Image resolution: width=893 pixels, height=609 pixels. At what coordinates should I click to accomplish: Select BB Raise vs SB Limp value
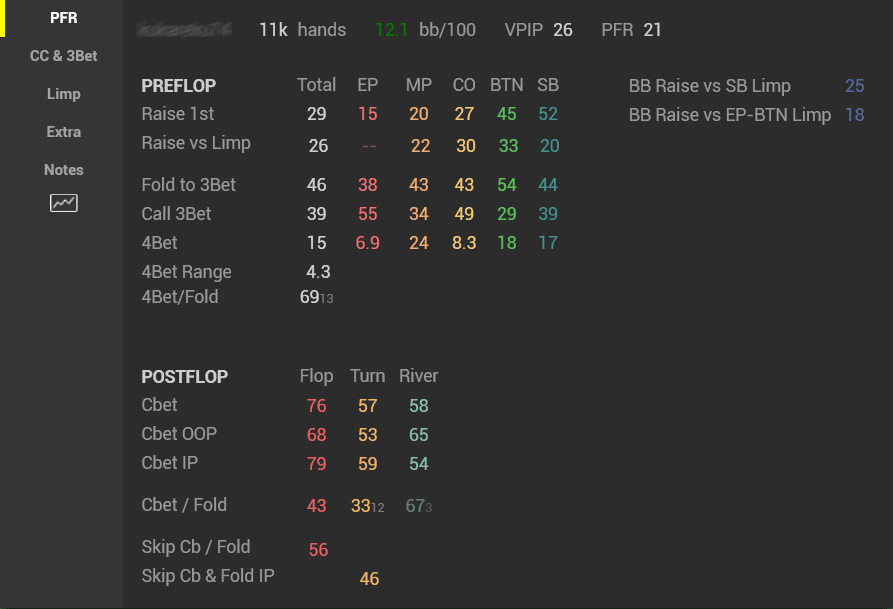[x=854, y=86]
